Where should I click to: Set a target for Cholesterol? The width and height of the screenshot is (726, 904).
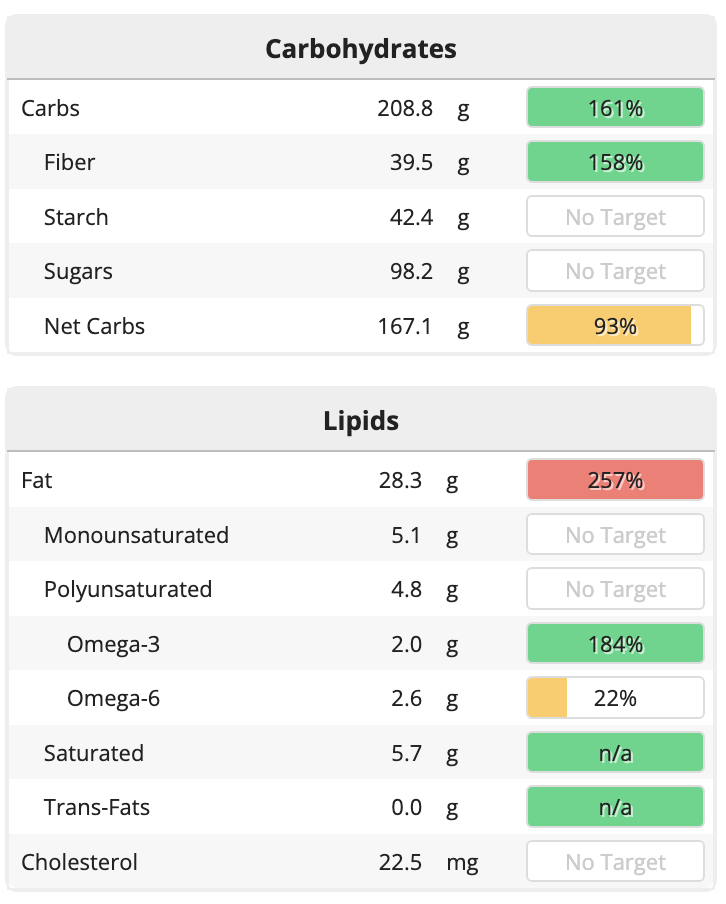[615, 862]
